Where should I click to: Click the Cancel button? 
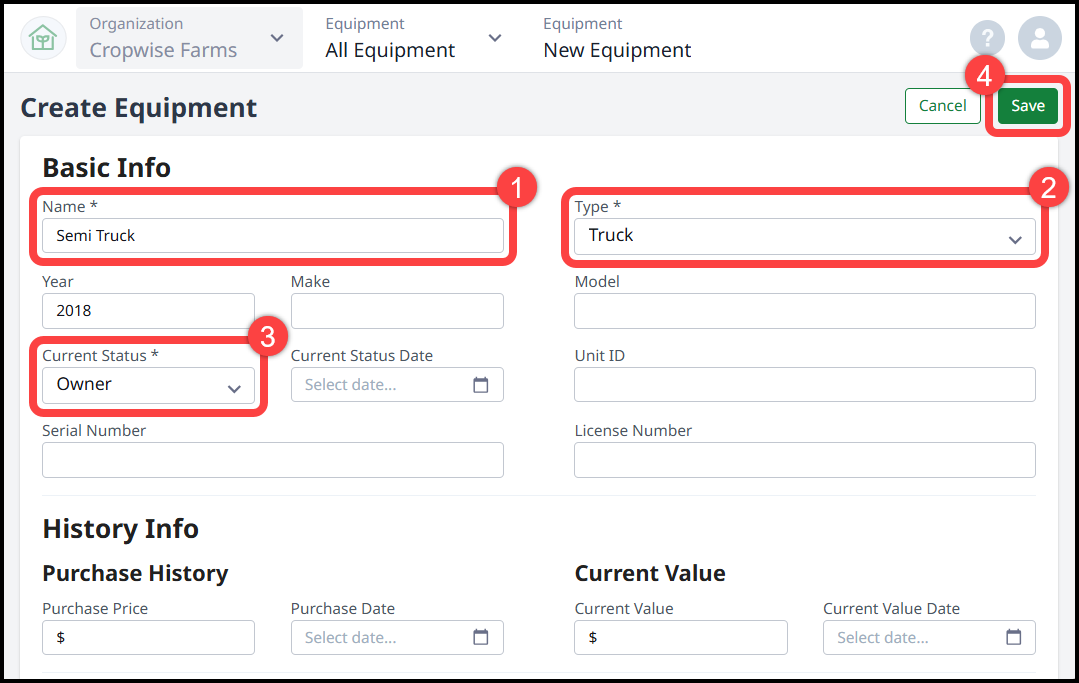point(942,106)
